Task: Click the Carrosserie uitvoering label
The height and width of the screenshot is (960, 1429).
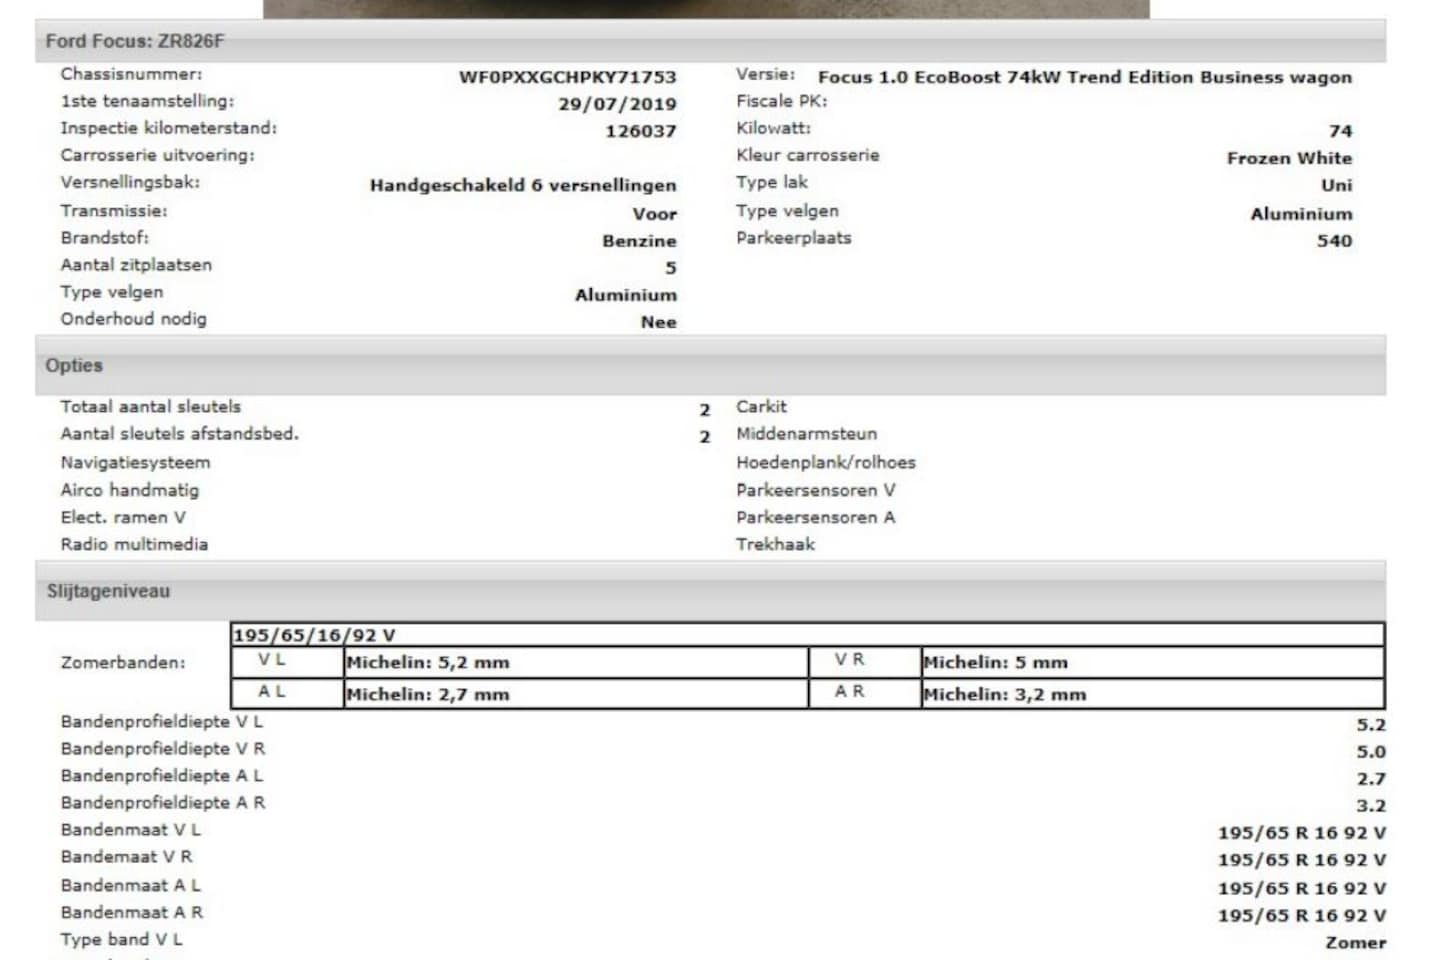Action: point(157,154)
